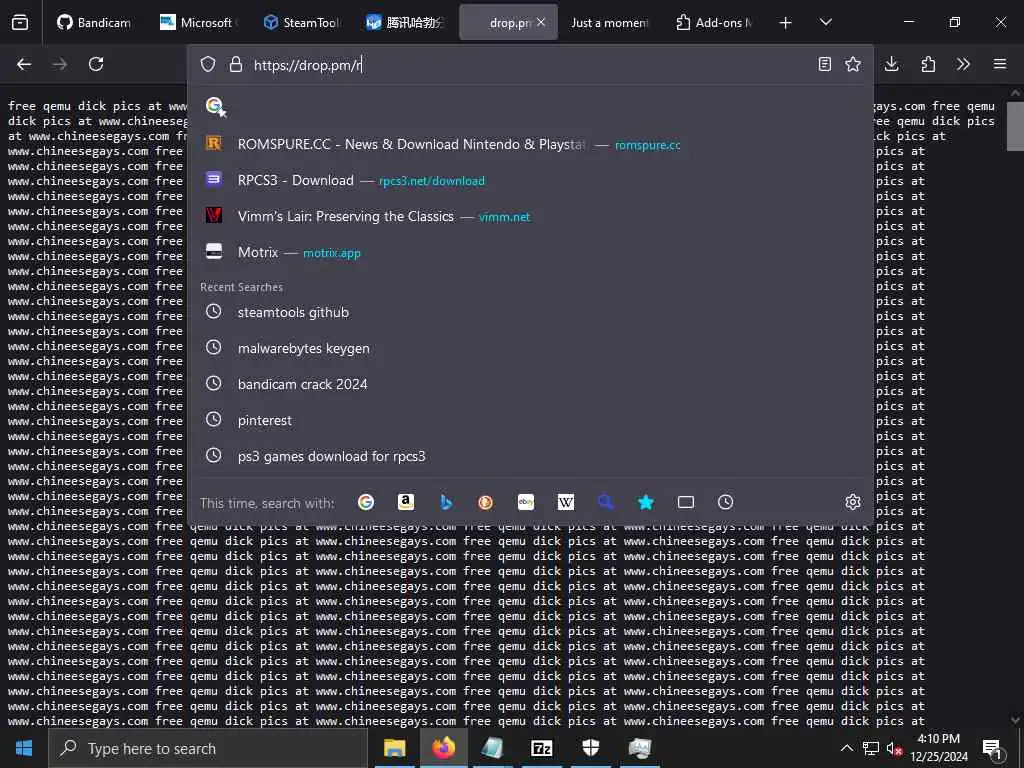The image size is (1024, 768).
Task: Select Google search suggestion row
Action: coord(530,106)
